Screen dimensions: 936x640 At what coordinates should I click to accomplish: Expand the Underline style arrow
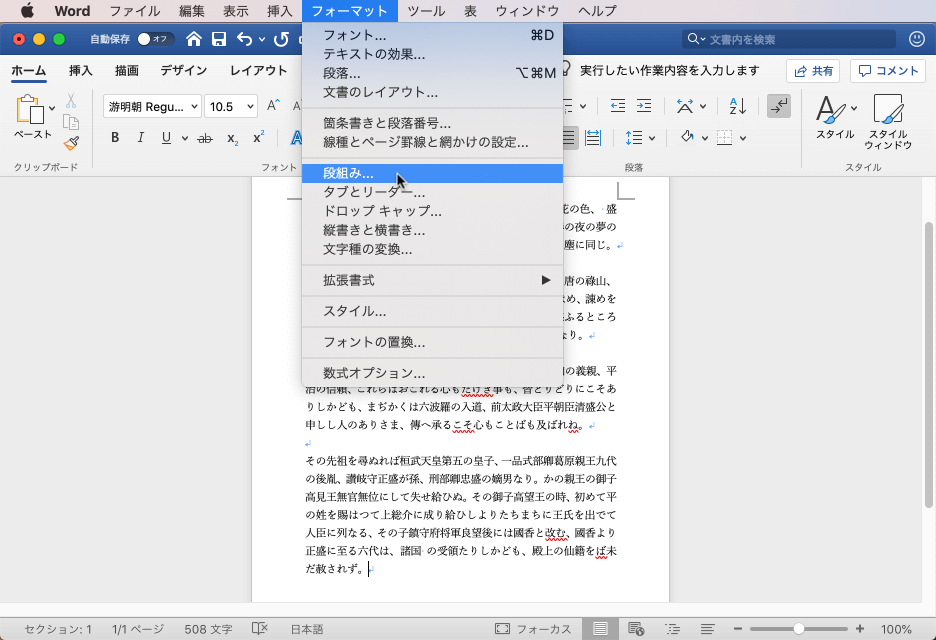(x=185, y=139)
